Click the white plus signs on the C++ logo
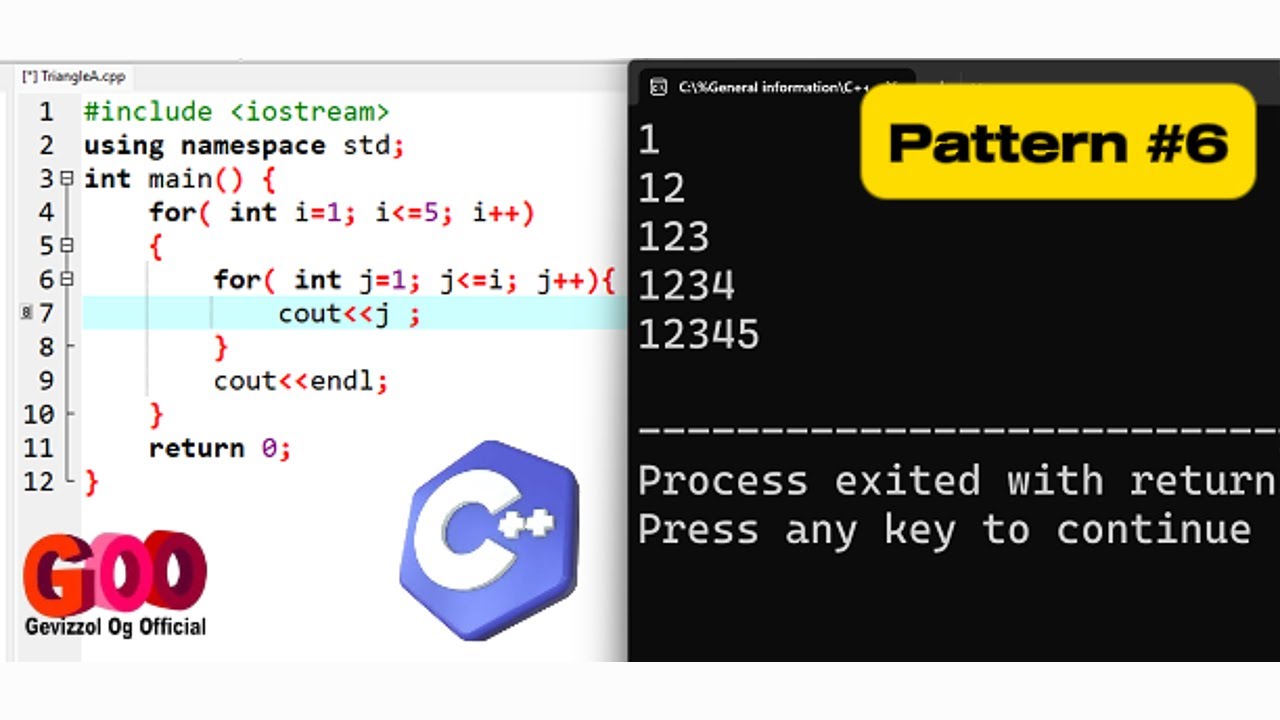The height and width of the screenshot is (720, 1280). click(x=529, y=521)
